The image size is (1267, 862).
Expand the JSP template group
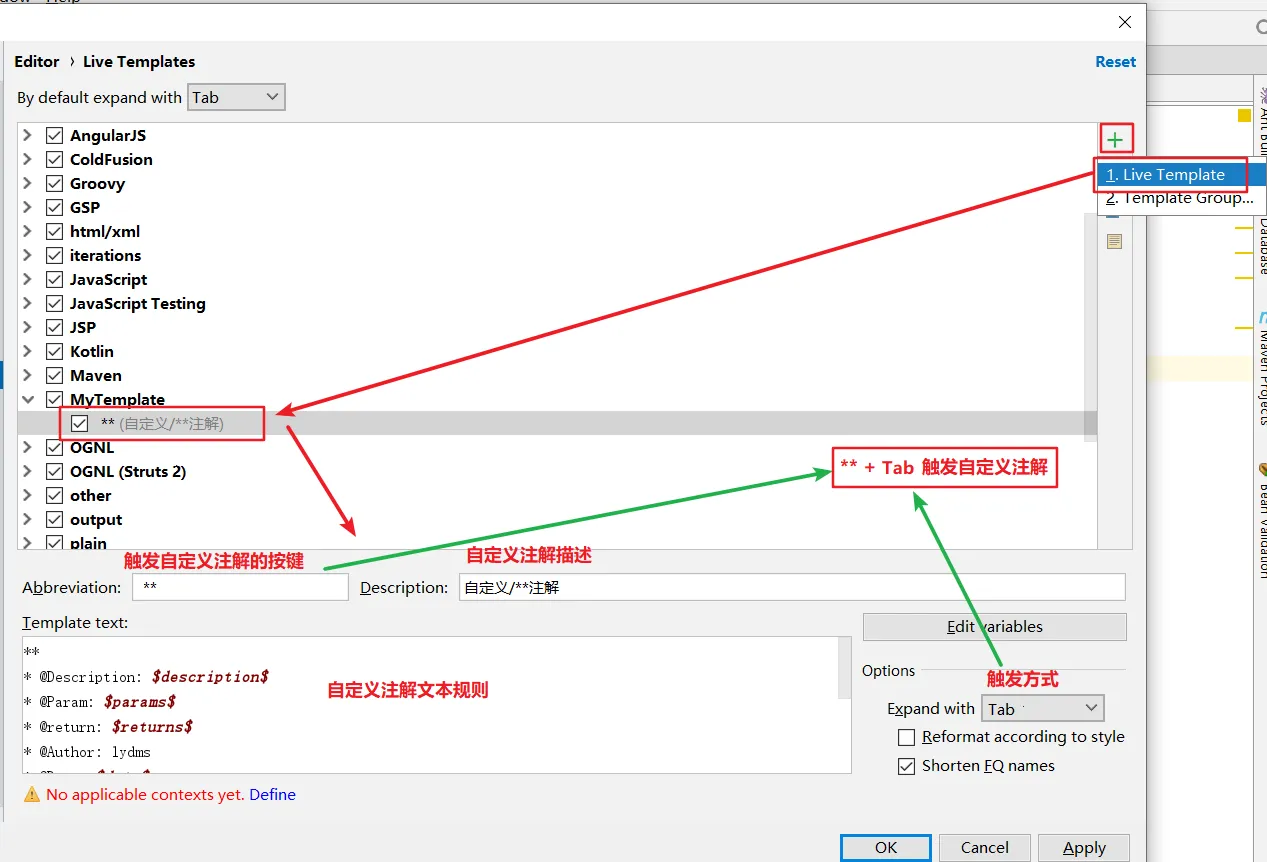(28, 327)
